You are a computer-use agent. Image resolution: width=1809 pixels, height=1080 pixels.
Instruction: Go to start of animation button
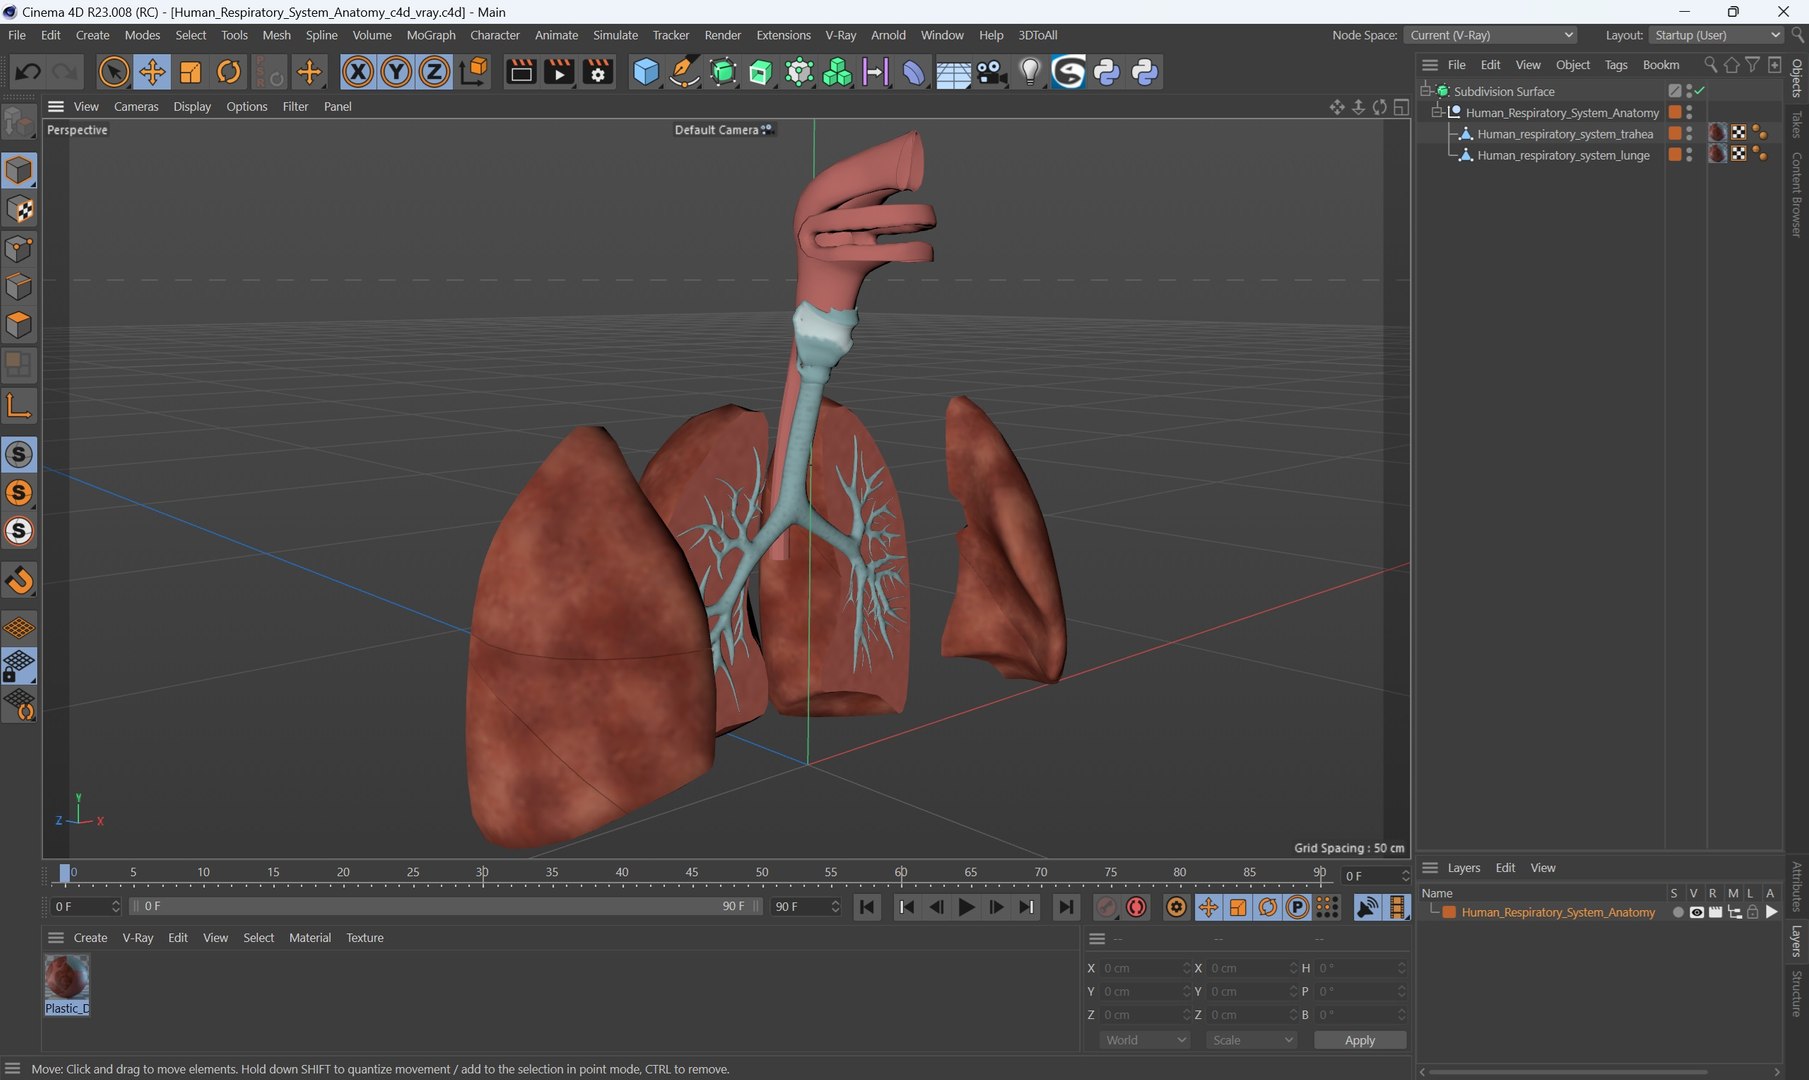point(867,907)
